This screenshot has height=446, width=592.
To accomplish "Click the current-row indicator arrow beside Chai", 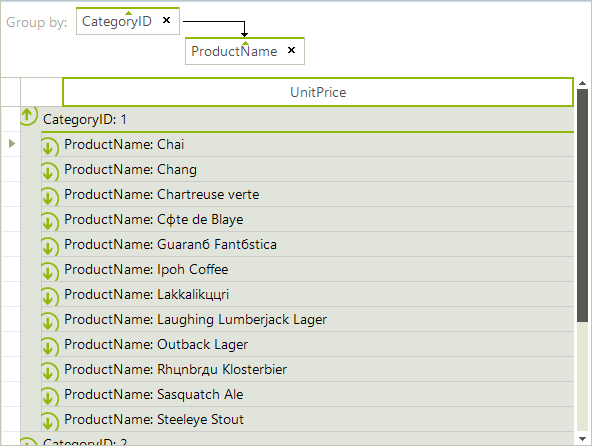I will click(12, 144).
